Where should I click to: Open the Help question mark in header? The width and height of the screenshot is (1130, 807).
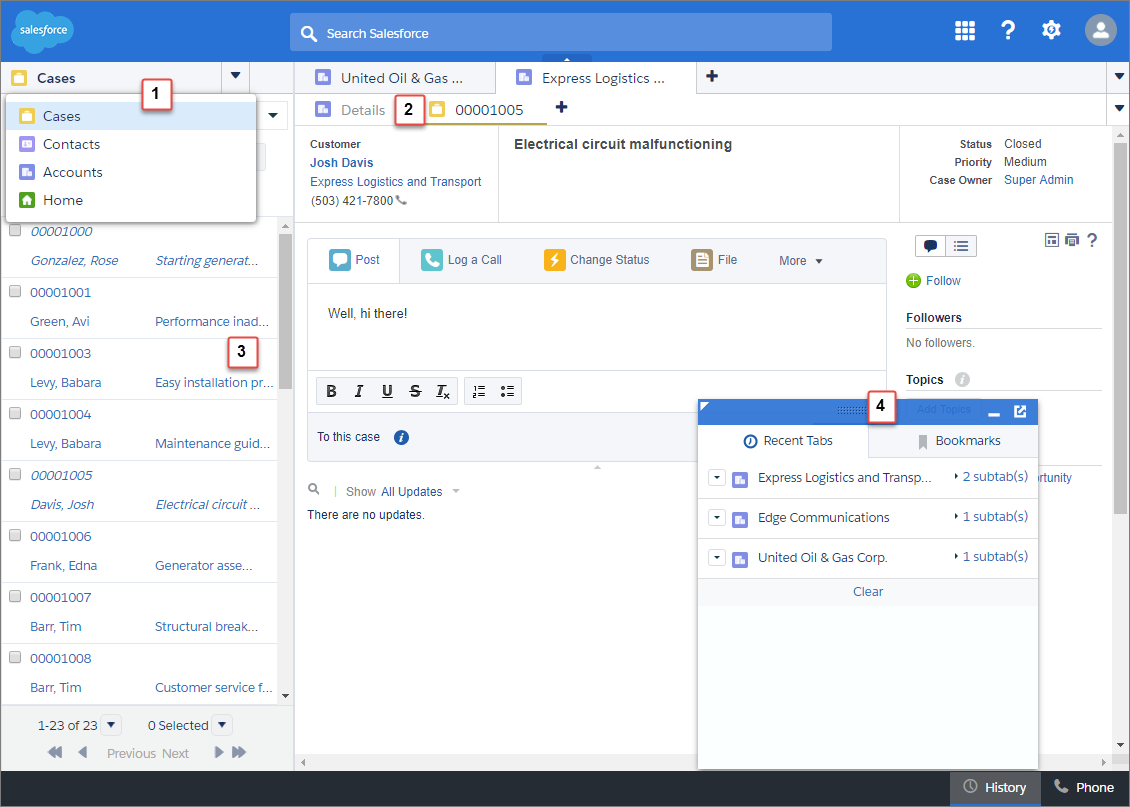1007,30
